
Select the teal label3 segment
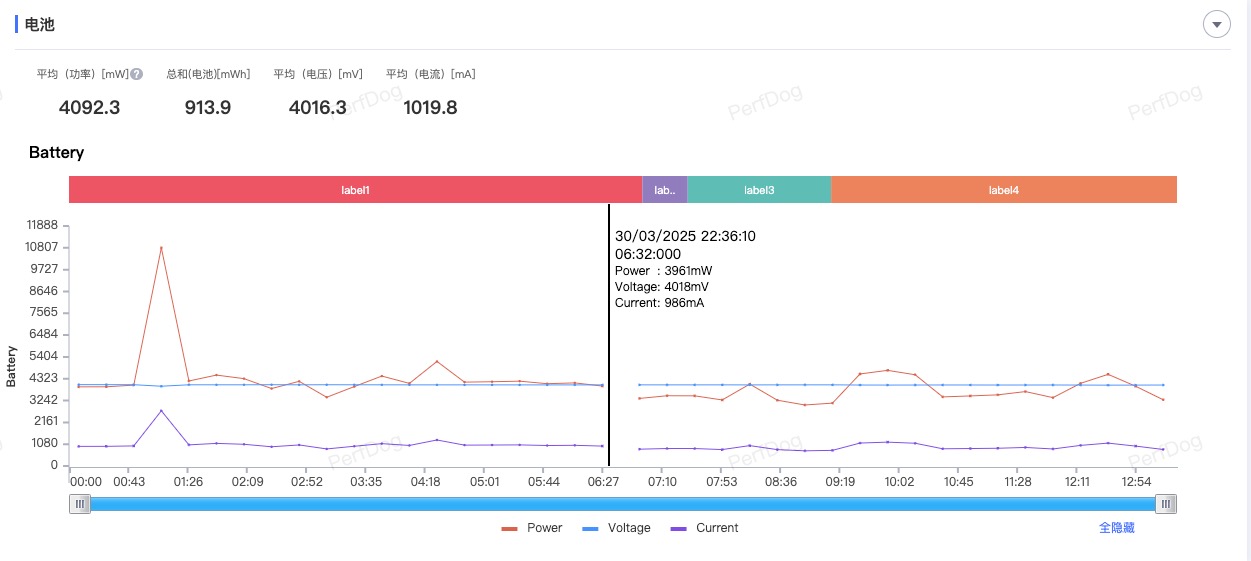(758, 190)
